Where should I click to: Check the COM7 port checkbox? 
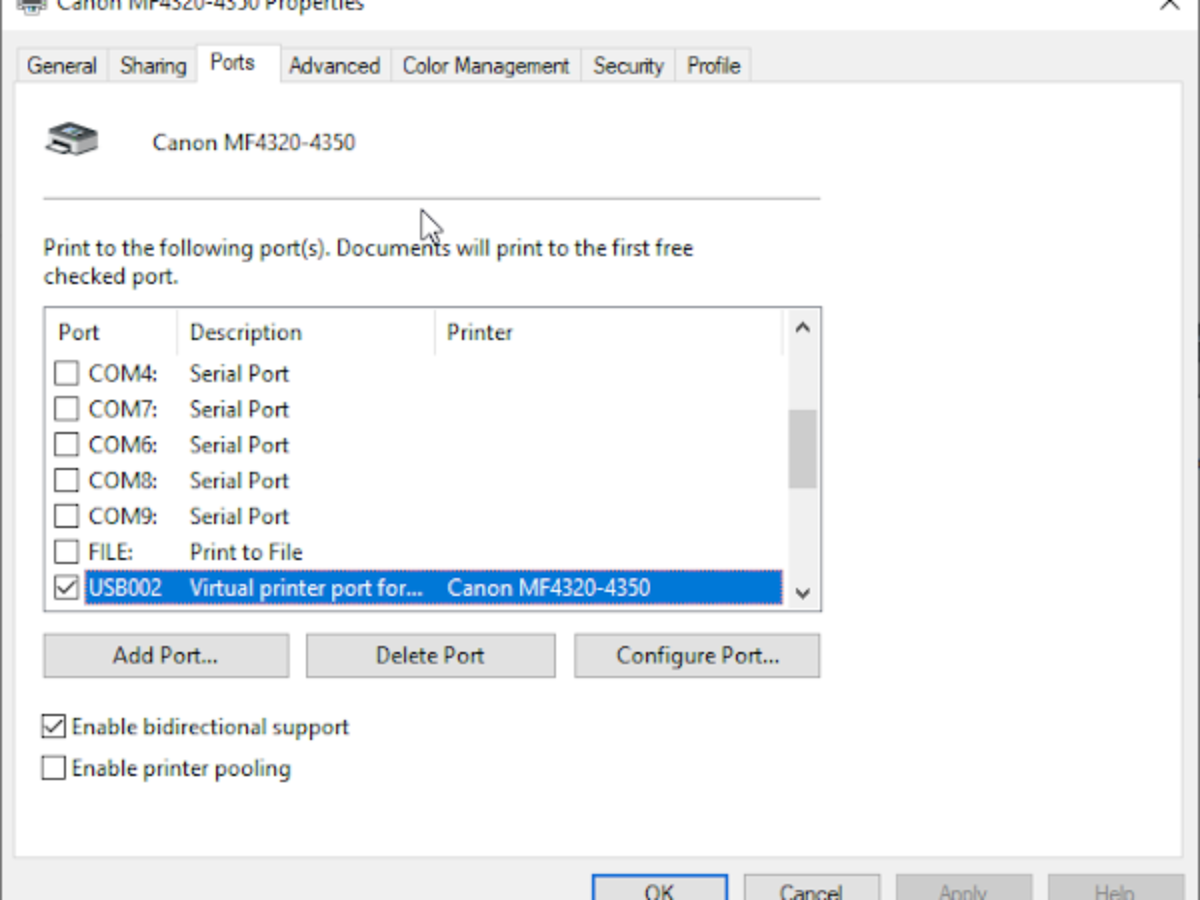point(66,409)
